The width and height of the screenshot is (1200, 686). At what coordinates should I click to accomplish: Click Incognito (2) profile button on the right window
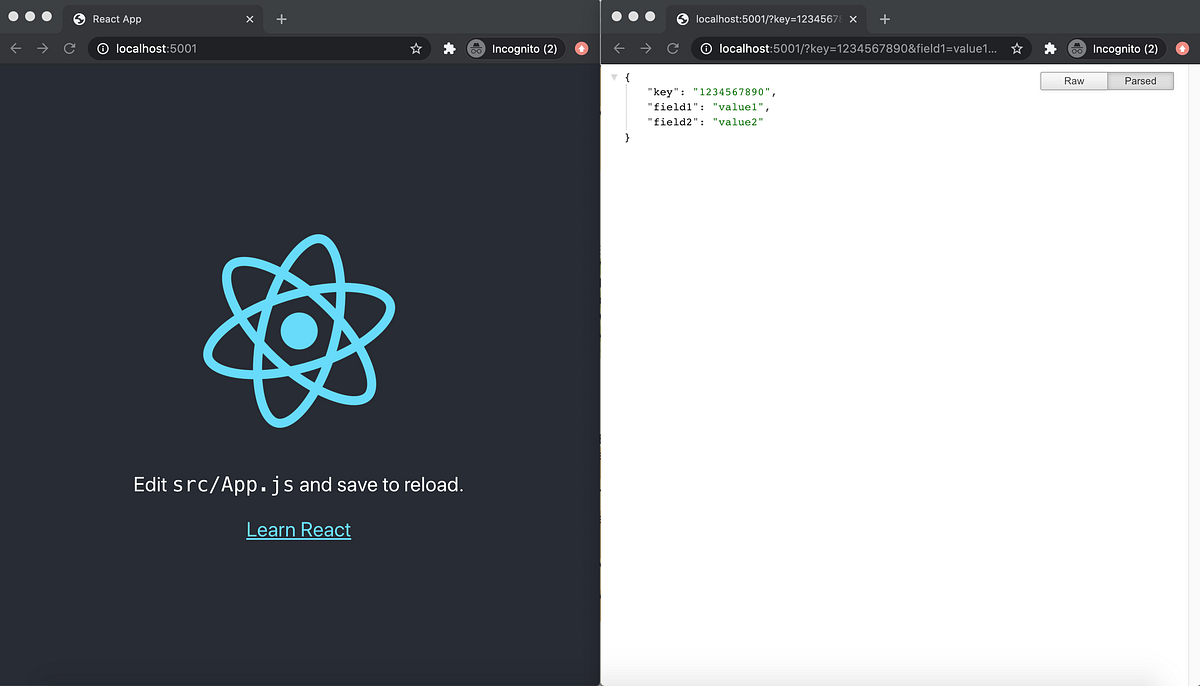tap(1113, 47)
